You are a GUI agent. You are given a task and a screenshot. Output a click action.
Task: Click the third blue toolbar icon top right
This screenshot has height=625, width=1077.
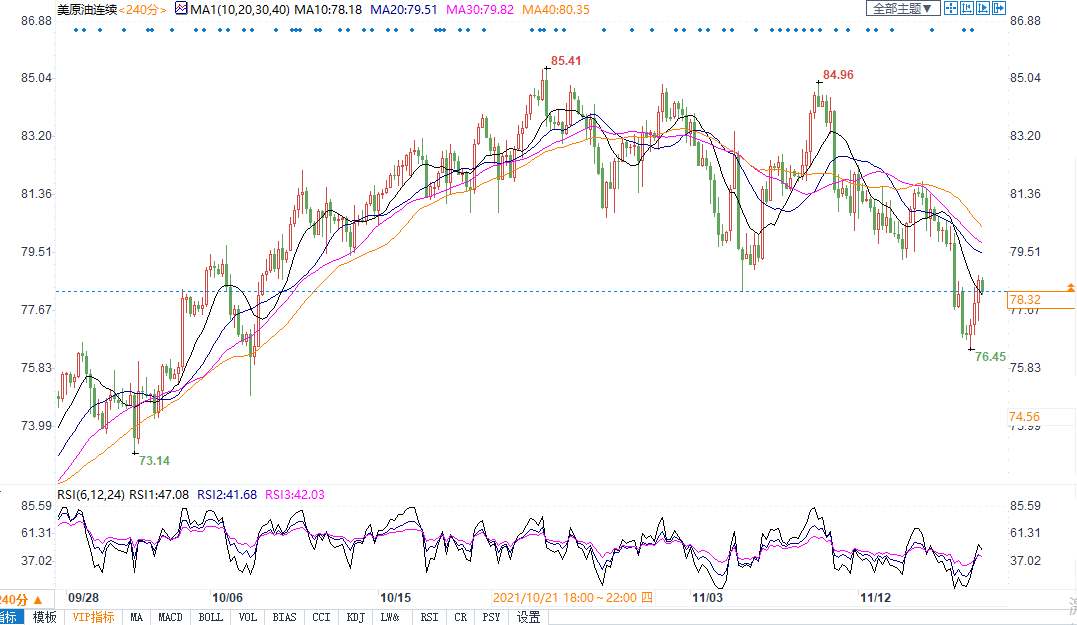pos(981,8)
